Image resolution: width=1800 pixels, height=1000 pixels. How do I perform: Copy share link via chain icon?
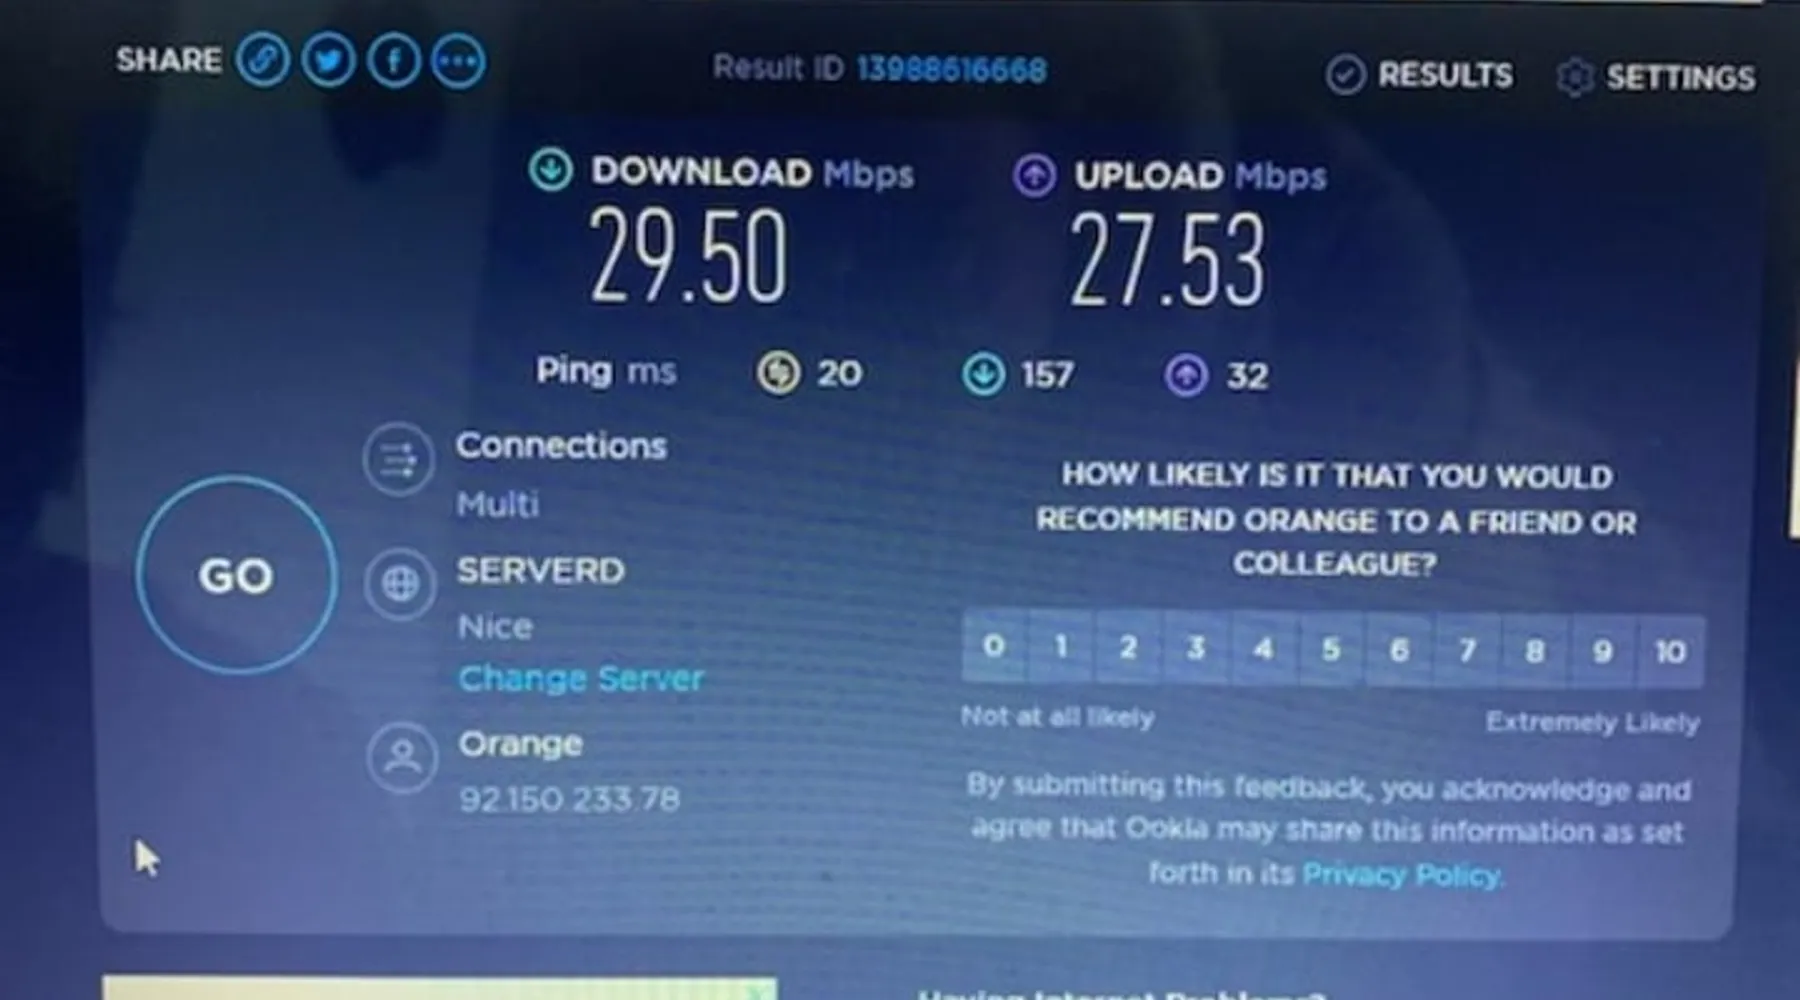pyautogui.click(x=263, y=60)
